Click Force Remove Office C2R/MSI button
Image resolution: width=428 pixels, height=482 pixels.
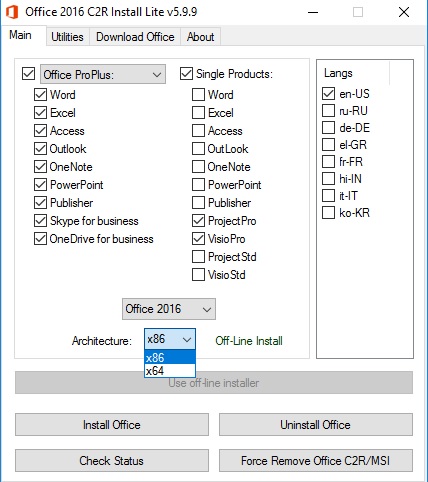[x=316, y=461]
